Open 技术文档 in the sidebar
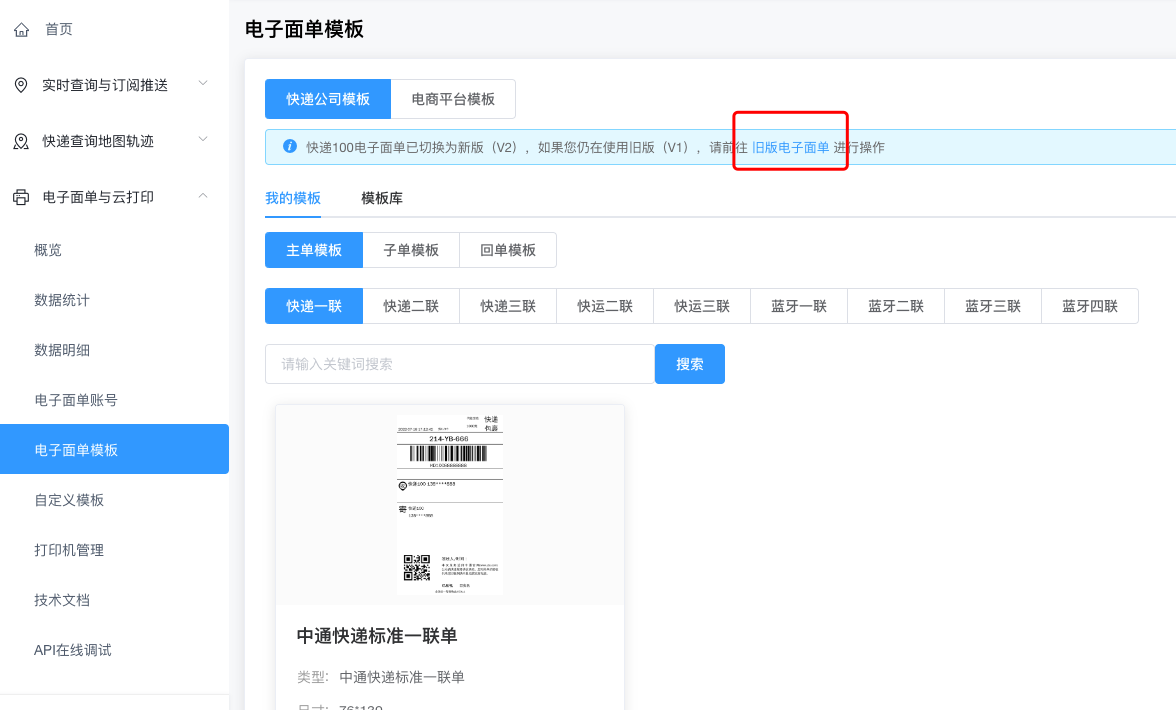 pyautogui.click(x=62, y=600)
